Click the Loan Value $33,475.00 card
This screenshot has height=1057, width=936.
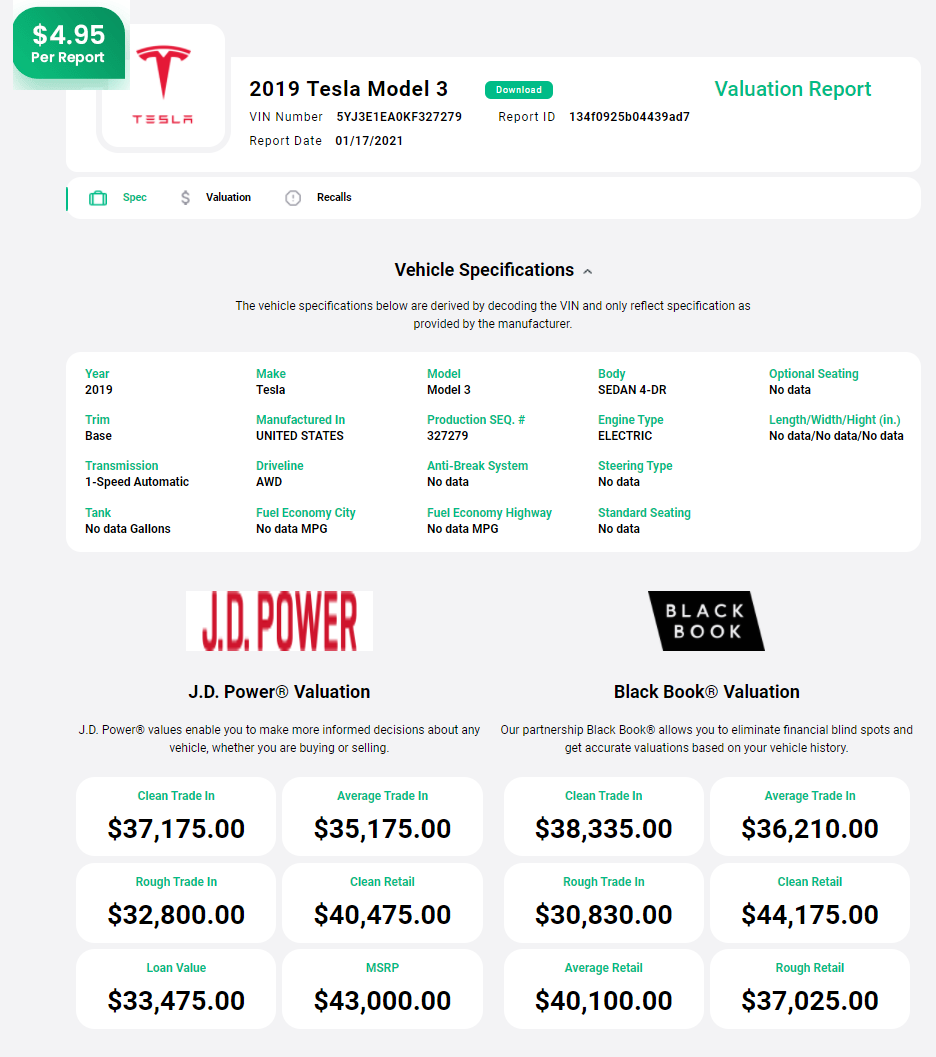click(x=176, y=989)
